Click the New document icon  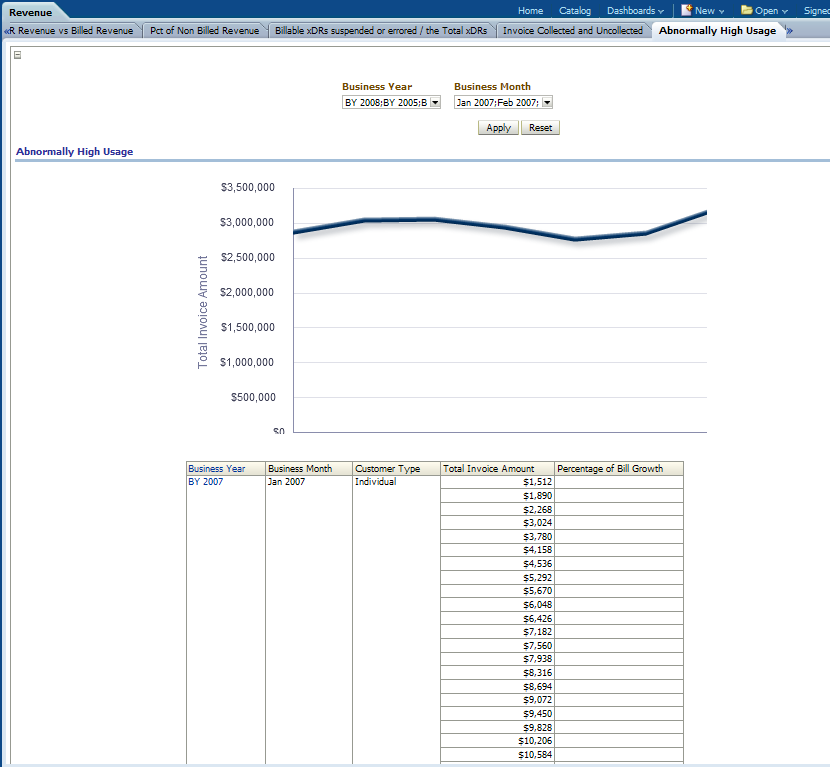[686, 10]
